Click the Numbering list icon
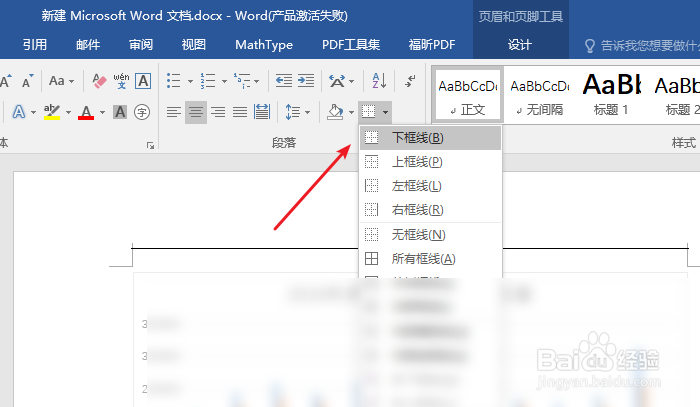The width and height of the screenshot is (700, 407). pos(208,81)
